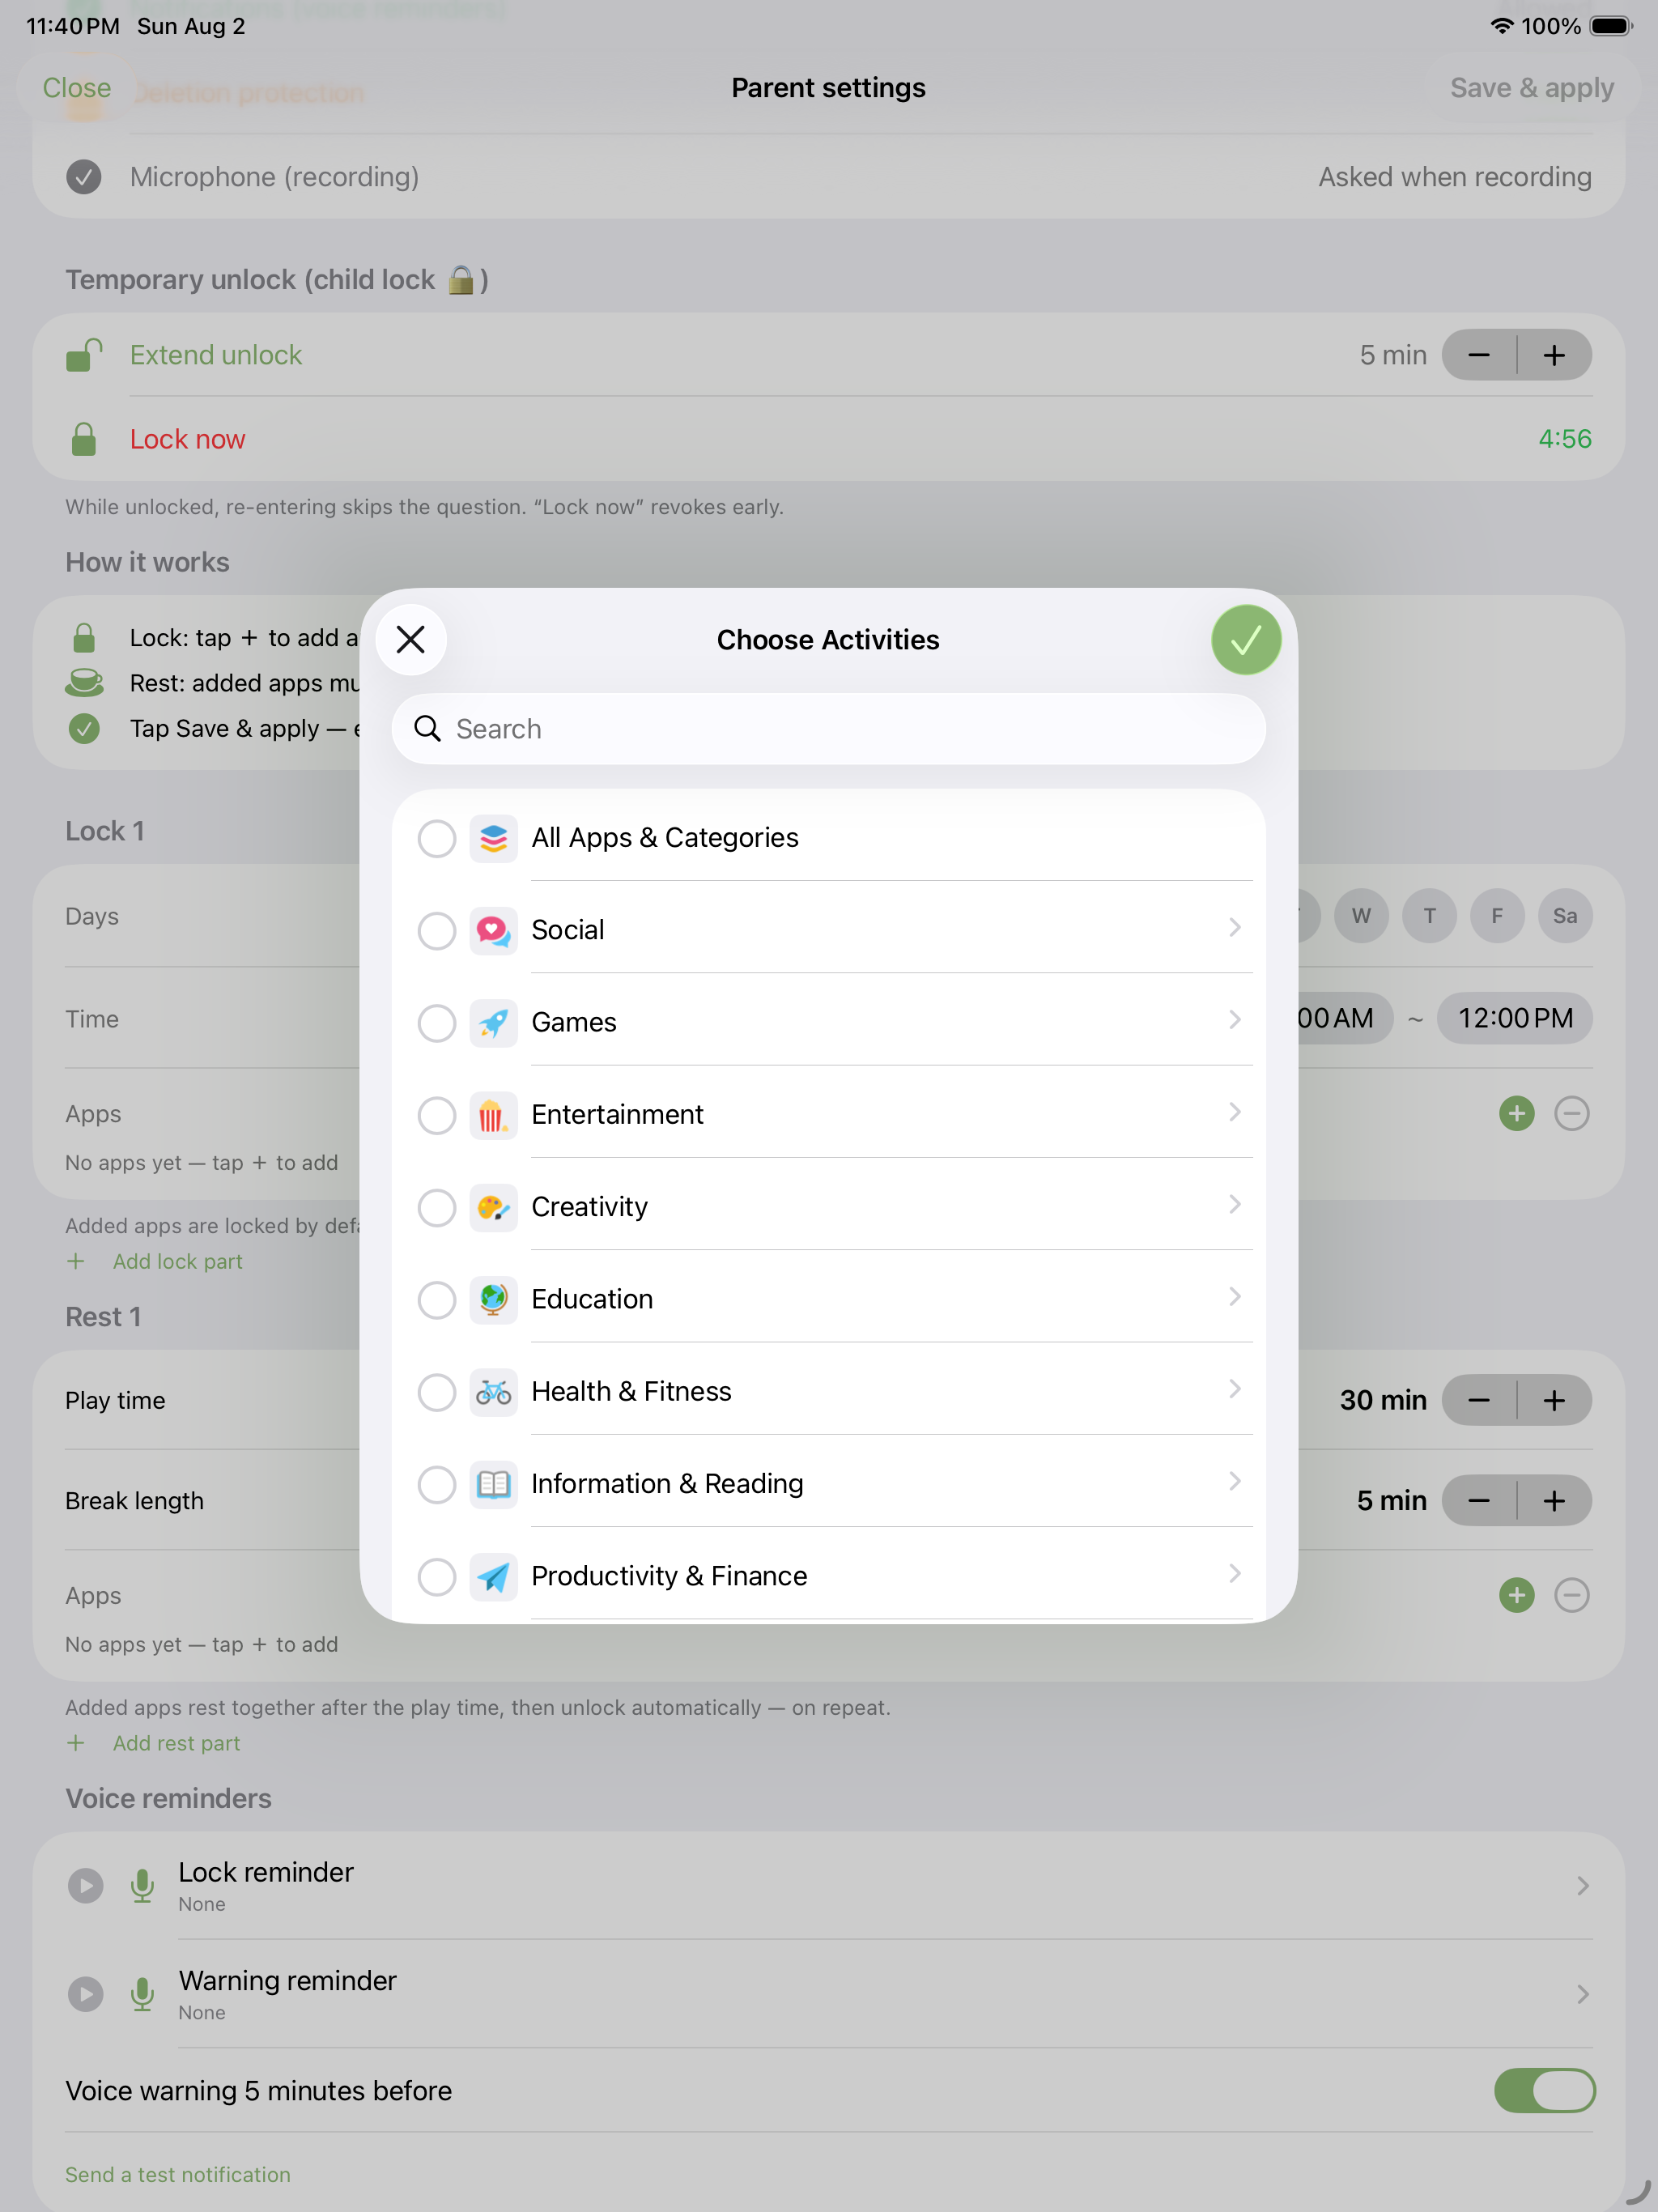1658x2212 pixels.
Task: Open the Lock reminder chevron
Action: click(x=1583, y=1886)
